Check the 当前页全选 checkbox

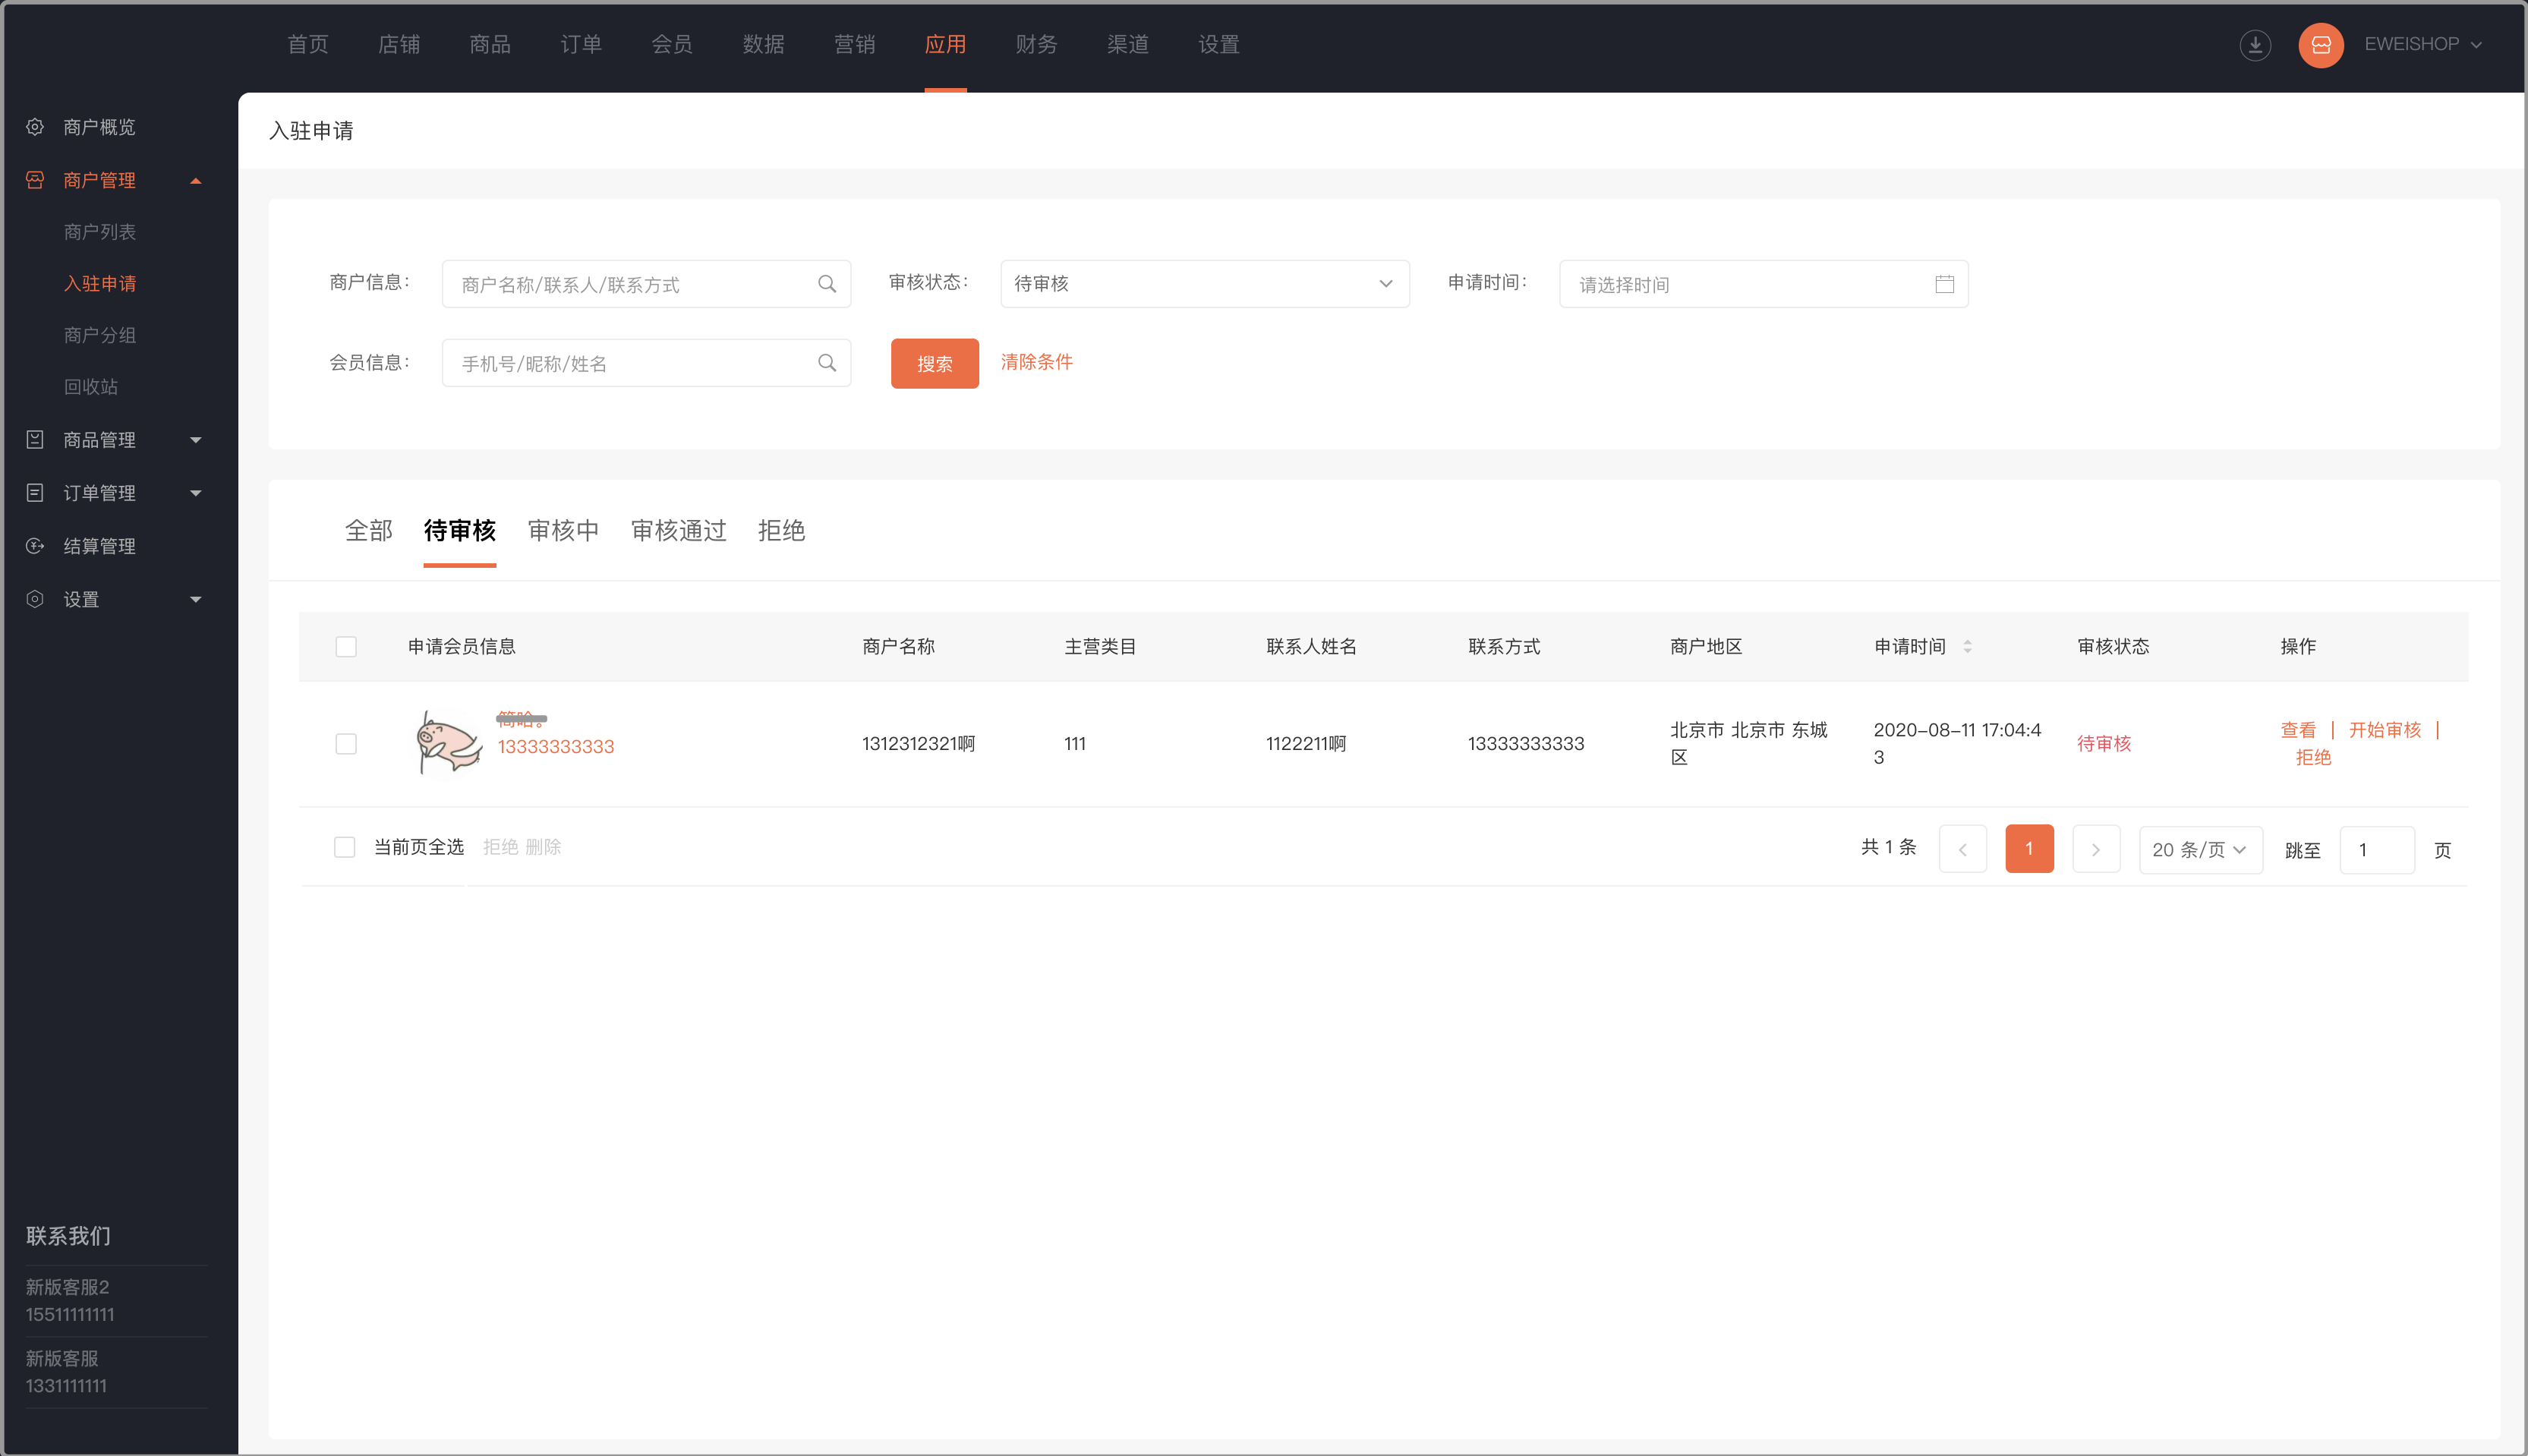tap(344, 847)
